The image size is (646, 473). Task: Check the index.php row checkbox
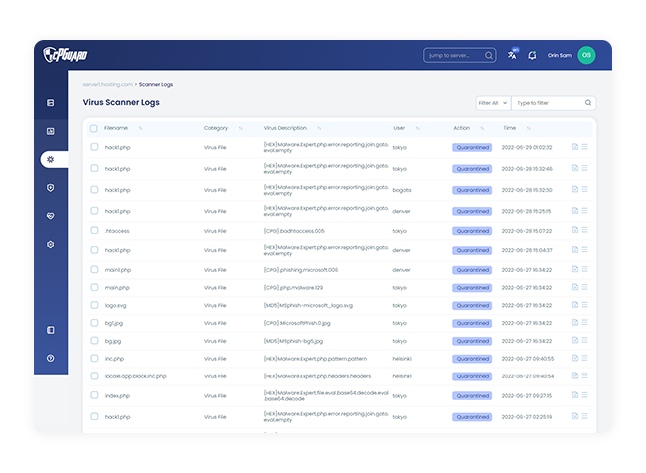pyautogui.click(x=94, y=395)
